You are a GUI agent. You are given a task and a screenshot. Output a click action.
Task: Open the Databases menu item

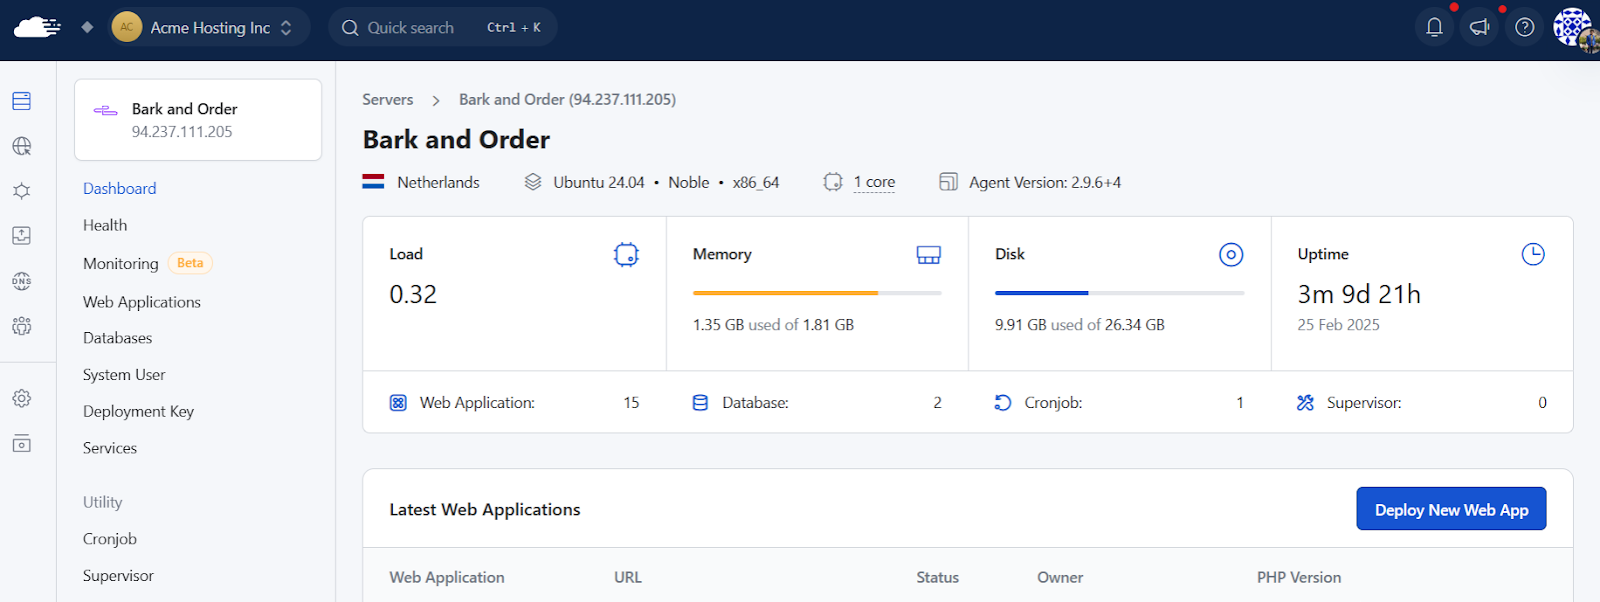(x=118, y=338)
